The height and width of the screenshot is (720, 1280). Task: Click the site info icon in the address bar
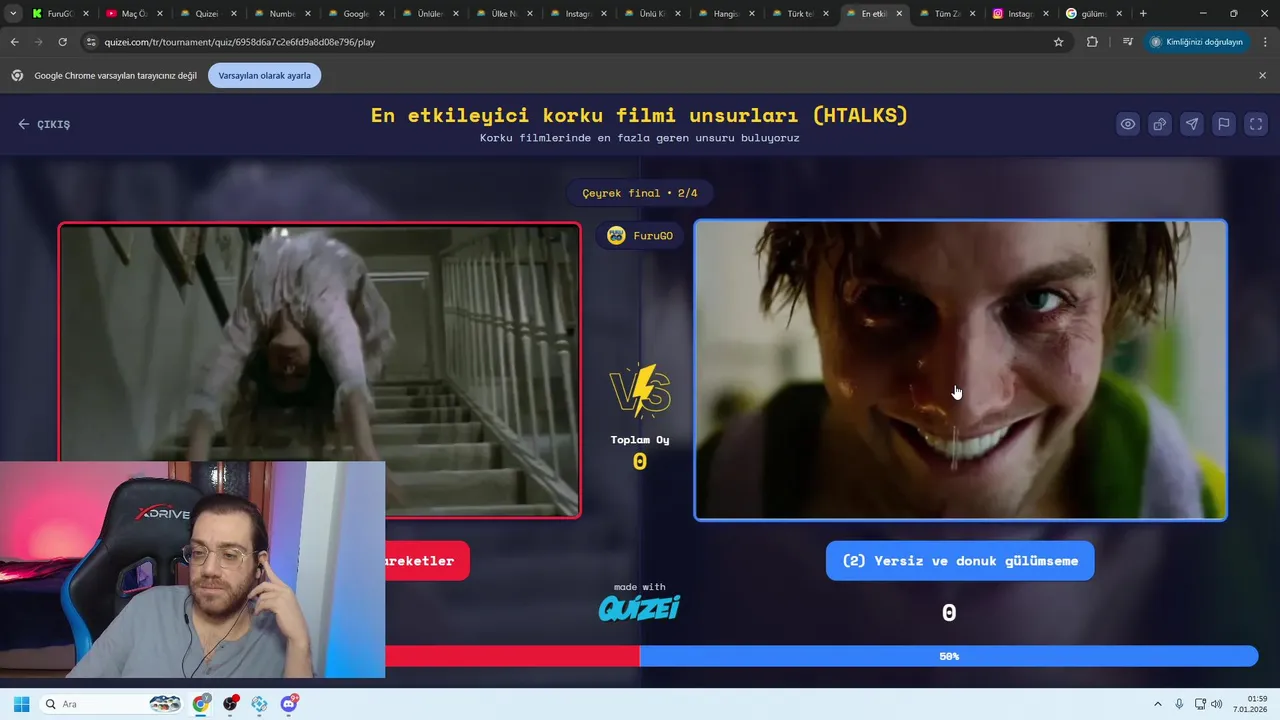pyautogui.click(x=91, y=42)
